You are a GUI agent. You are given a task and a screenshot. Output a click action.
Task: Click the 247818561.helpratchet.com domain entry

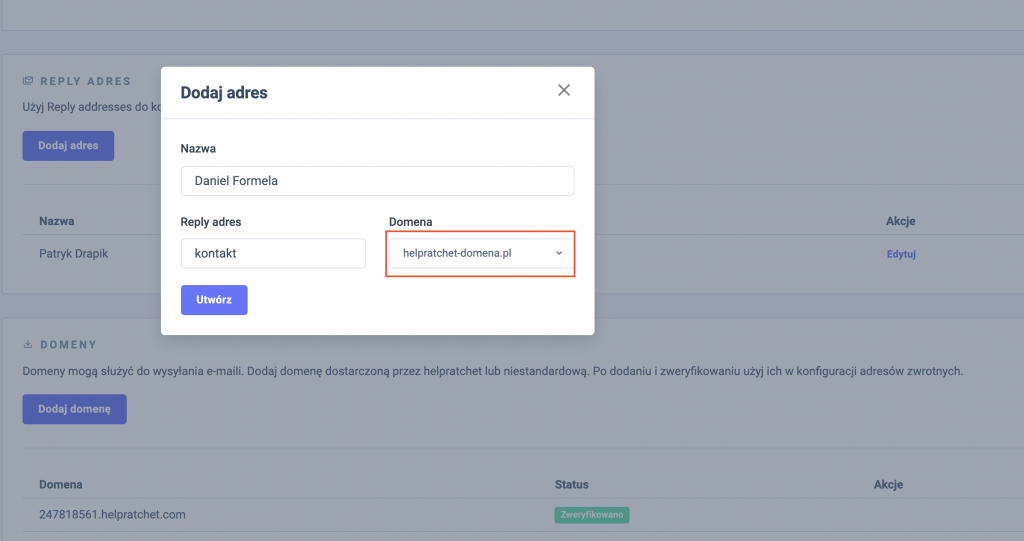[x=112, y=515]
